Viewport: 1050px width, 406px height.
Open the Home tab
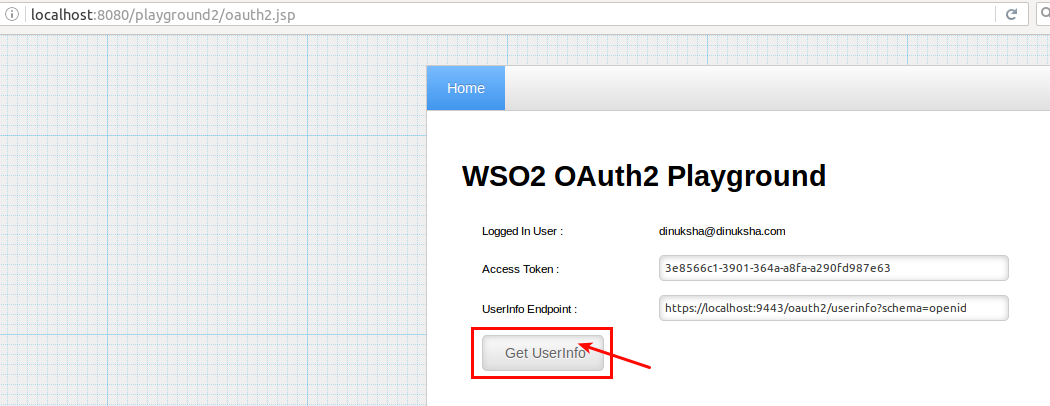466,88
